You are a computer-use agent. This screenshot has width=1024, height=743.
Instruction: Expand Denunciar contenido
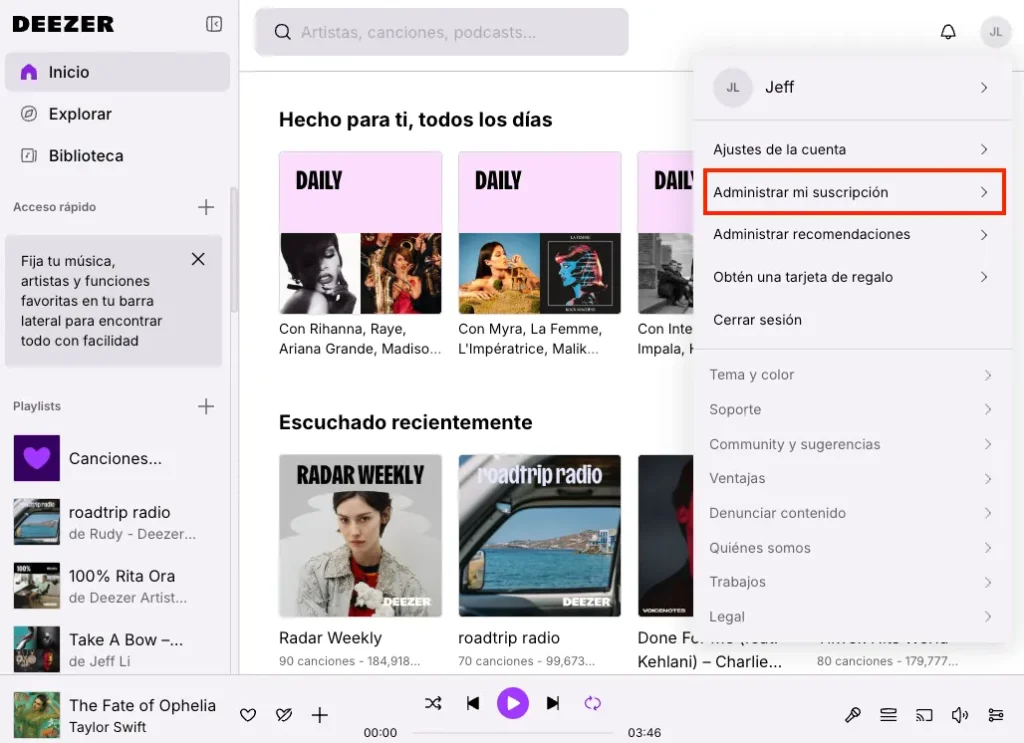[851, 513]
